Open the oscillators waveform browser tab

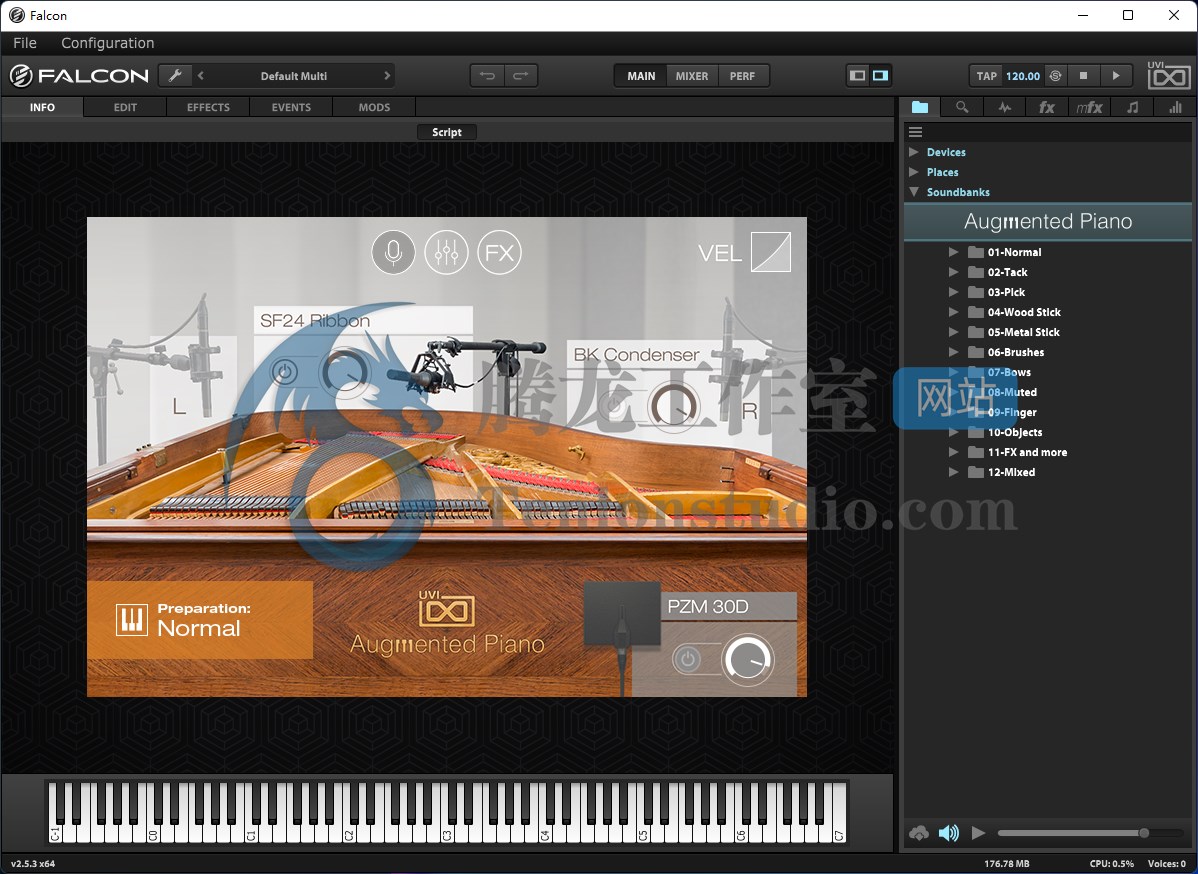pyautogui.click(x=1005, y=107)
